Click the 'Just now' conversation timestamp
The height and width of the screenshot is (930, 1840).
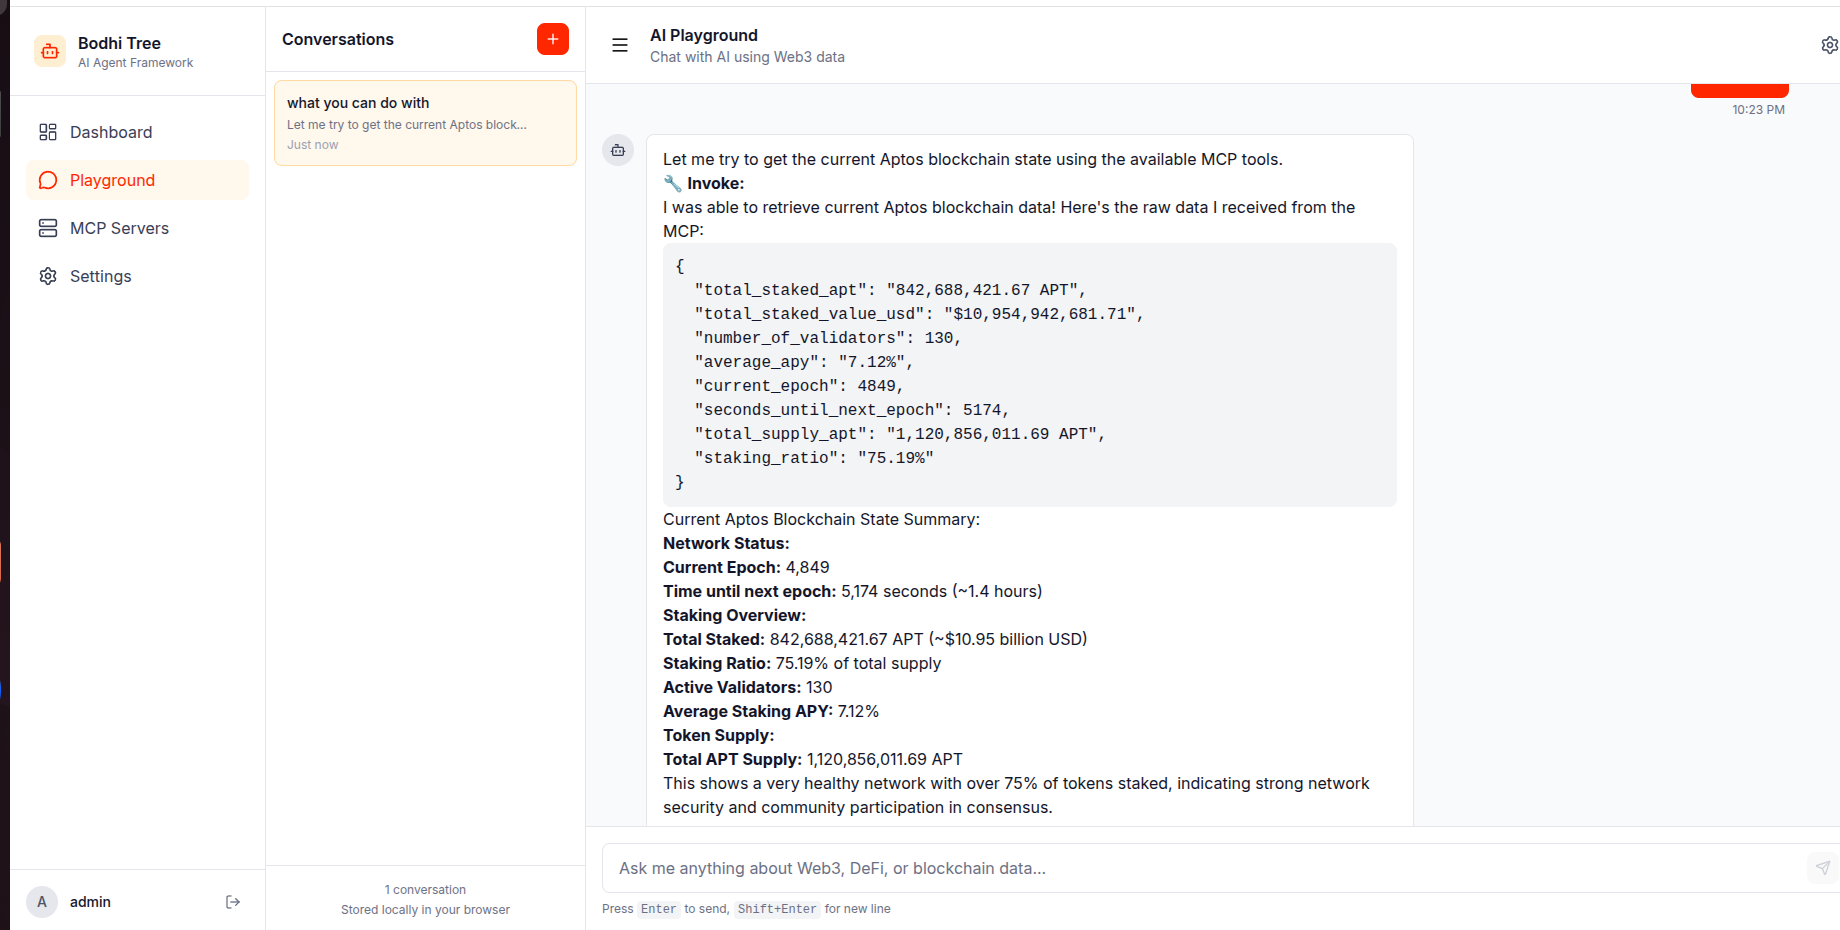point(312,145)
